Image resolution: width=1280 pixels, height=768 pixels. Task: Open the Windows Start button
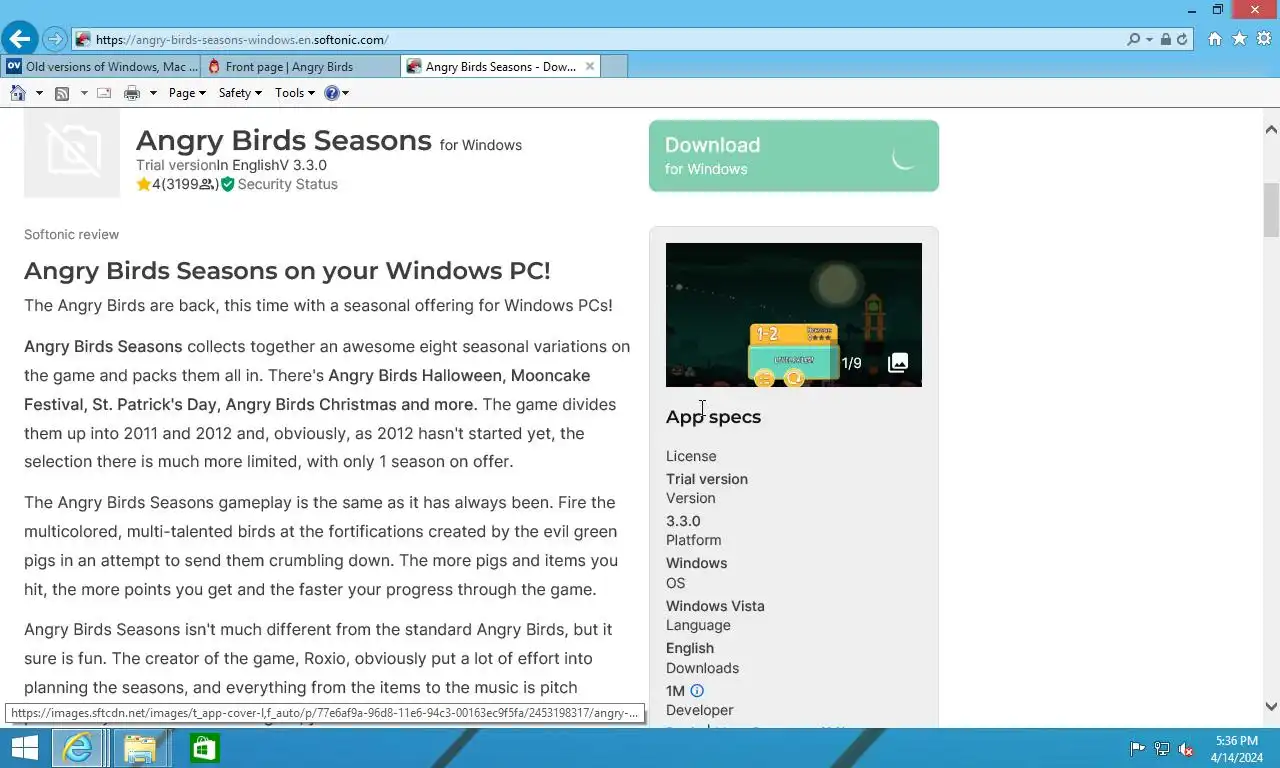(x=24, y=748)
